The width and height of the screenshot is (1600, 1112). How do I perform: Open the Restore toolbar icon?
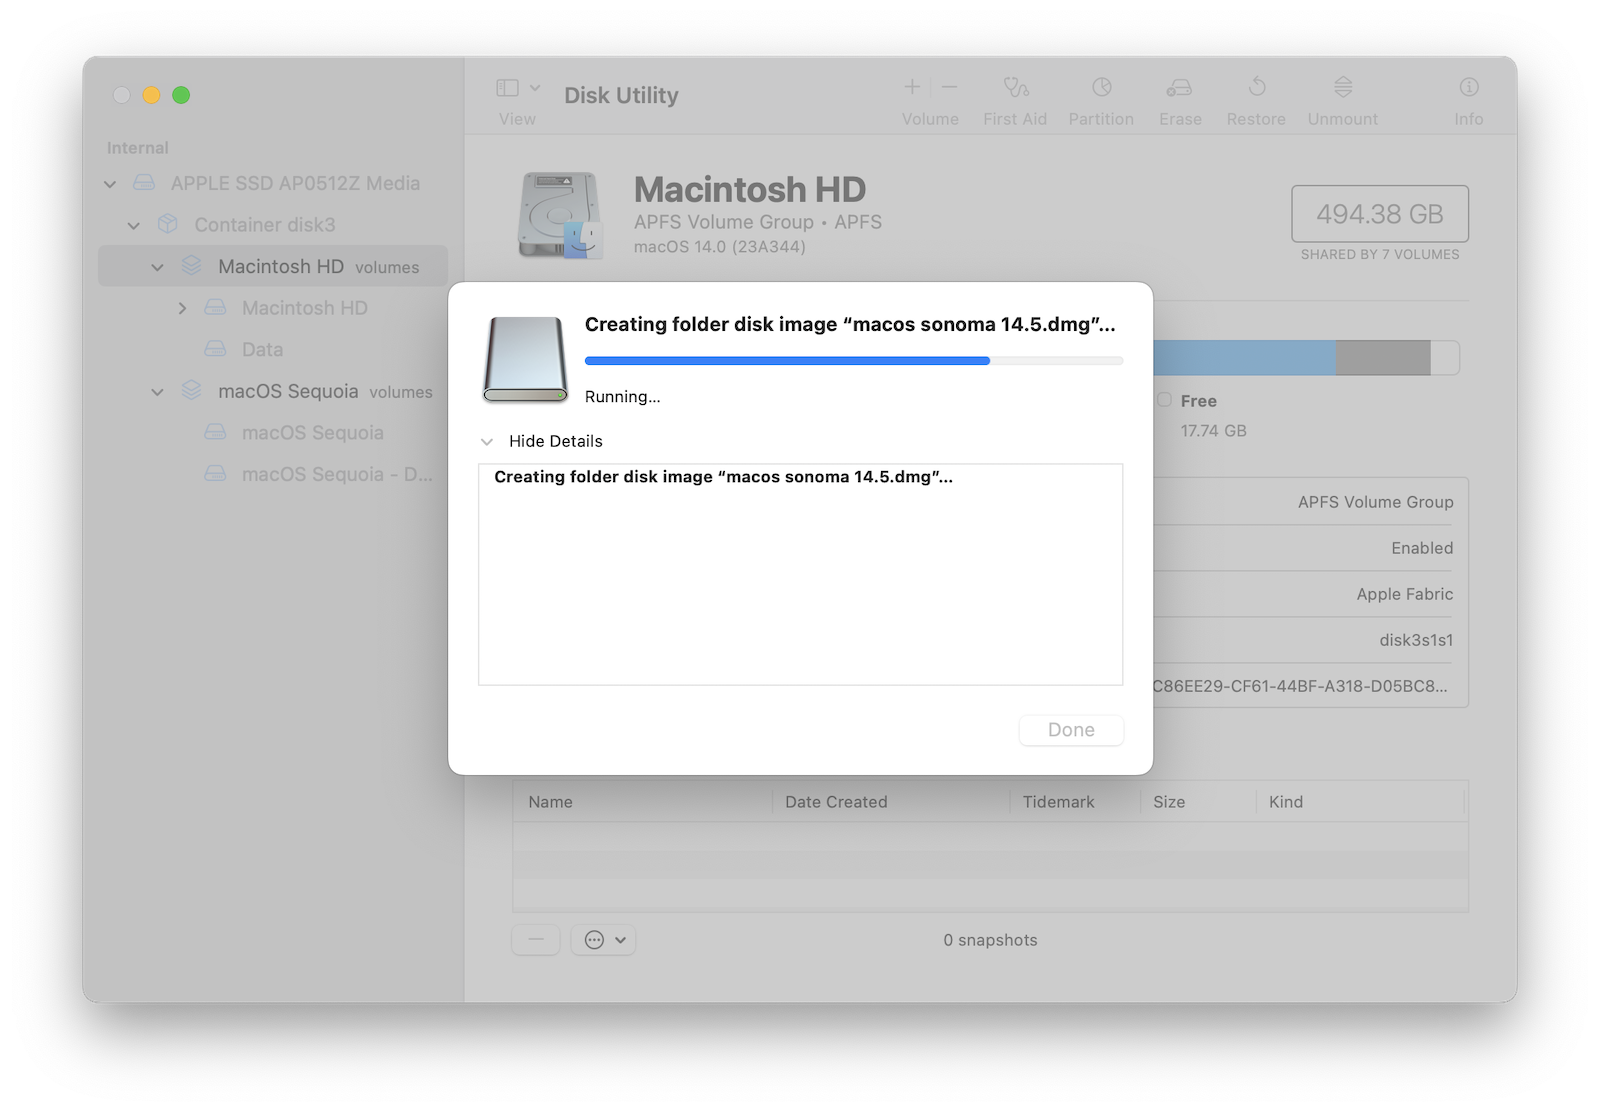click(x=1257, y=88)
